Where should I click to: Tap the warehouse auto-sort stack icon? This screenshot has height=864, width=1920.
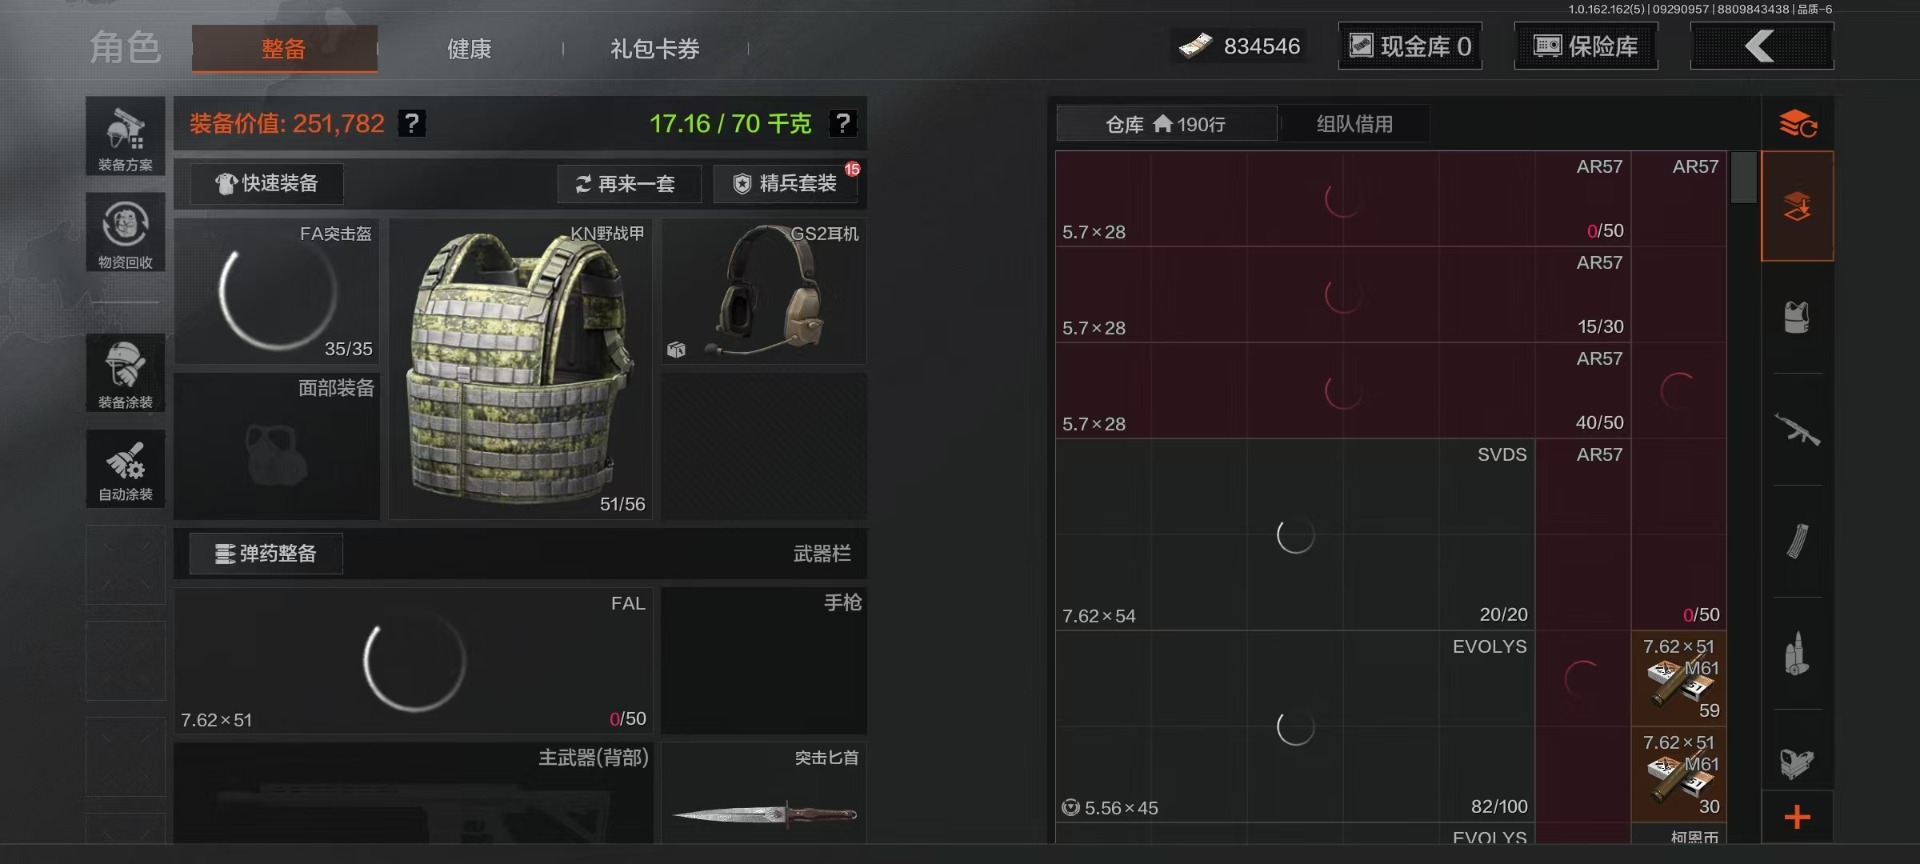[1797, 124]
